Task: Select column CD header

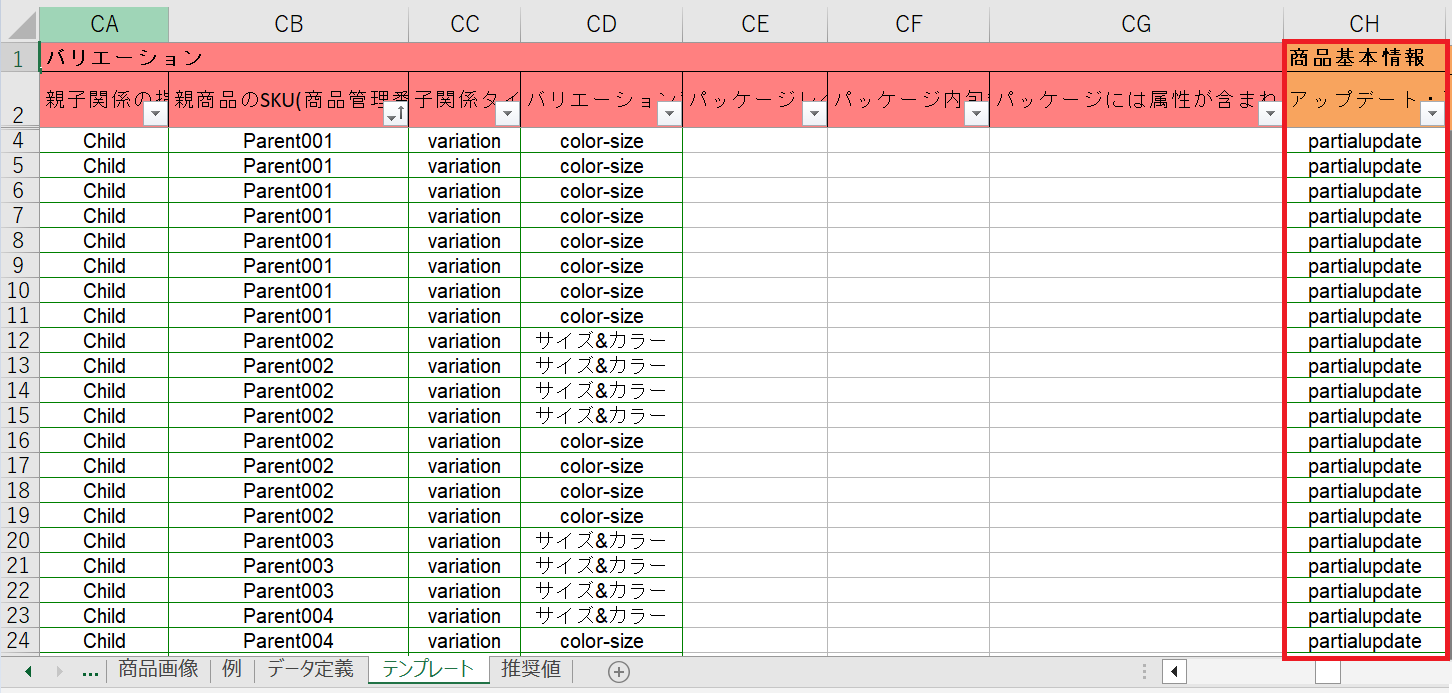Action: click(601, 25)
